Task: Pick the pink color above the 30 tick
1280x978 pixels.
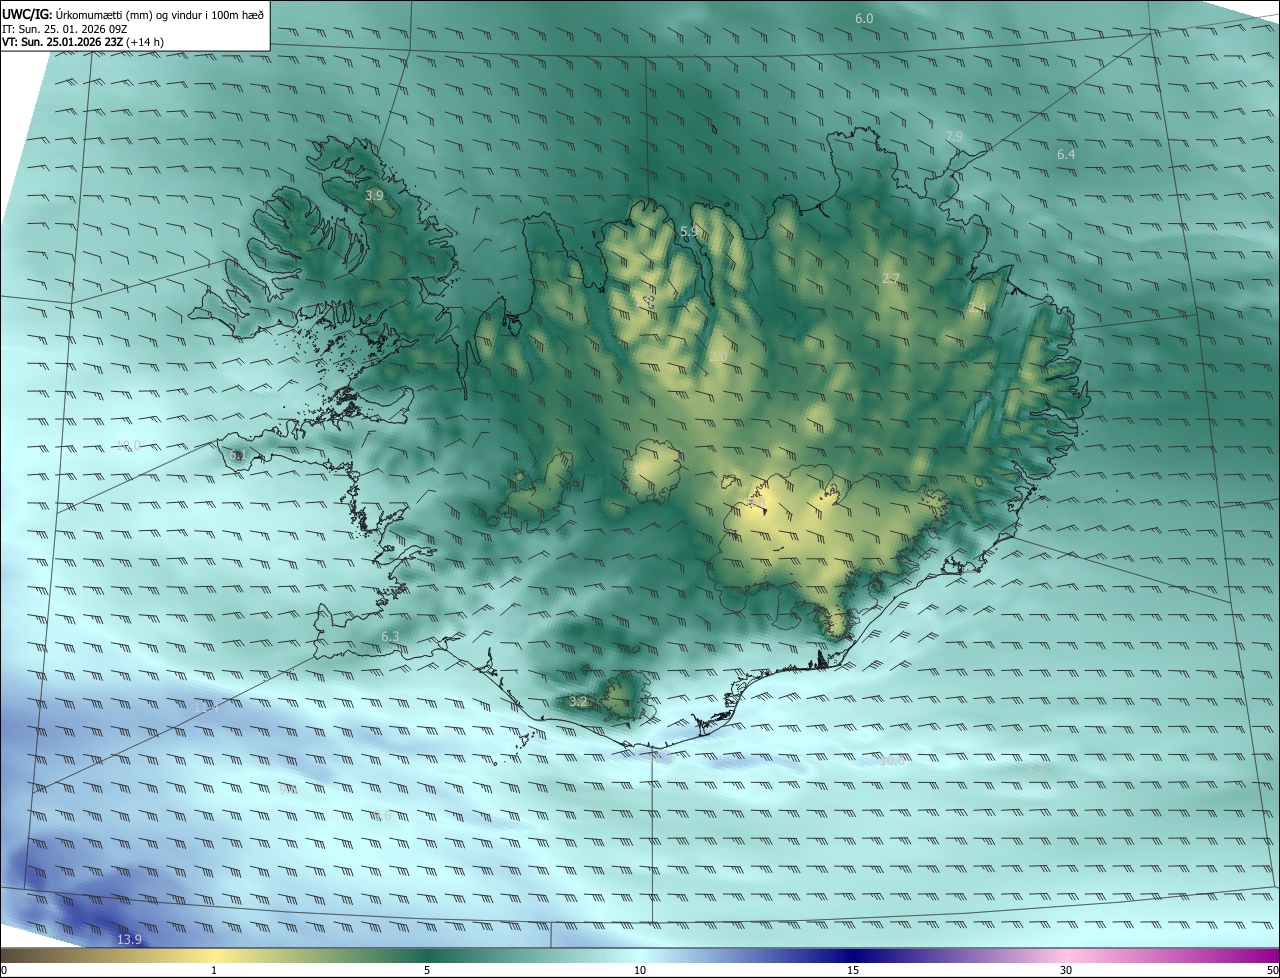Action: [1066, 955]
